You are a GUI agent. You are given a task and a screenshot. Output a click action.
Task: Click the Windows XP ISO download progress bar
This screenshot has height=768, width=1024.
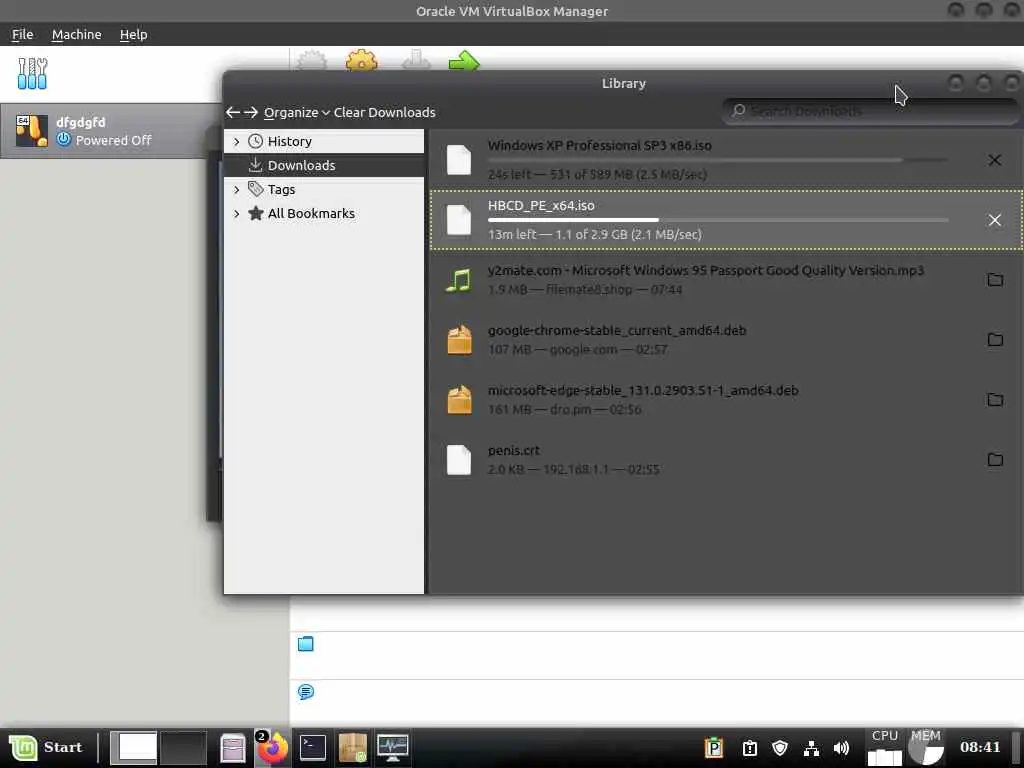(718, 159)
